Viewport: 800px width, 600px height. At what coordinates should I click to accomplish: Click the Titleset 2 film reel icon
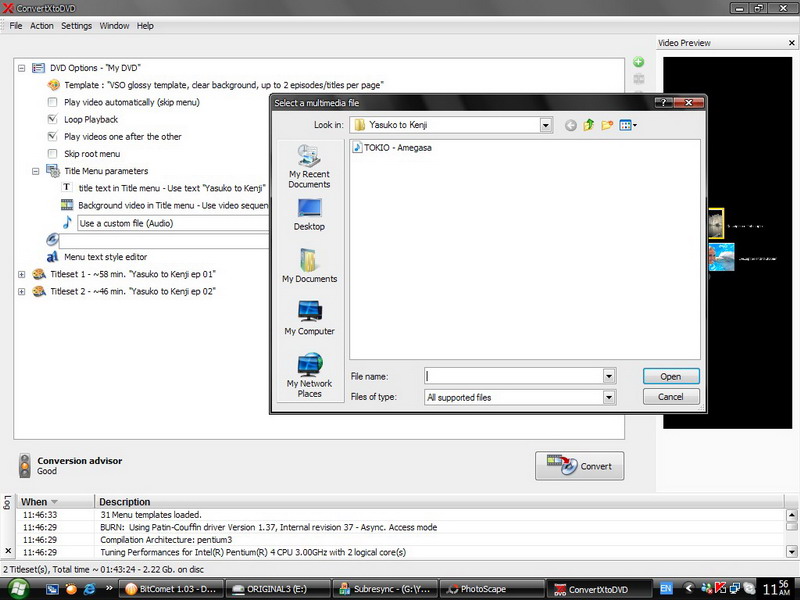click(39, 291)
